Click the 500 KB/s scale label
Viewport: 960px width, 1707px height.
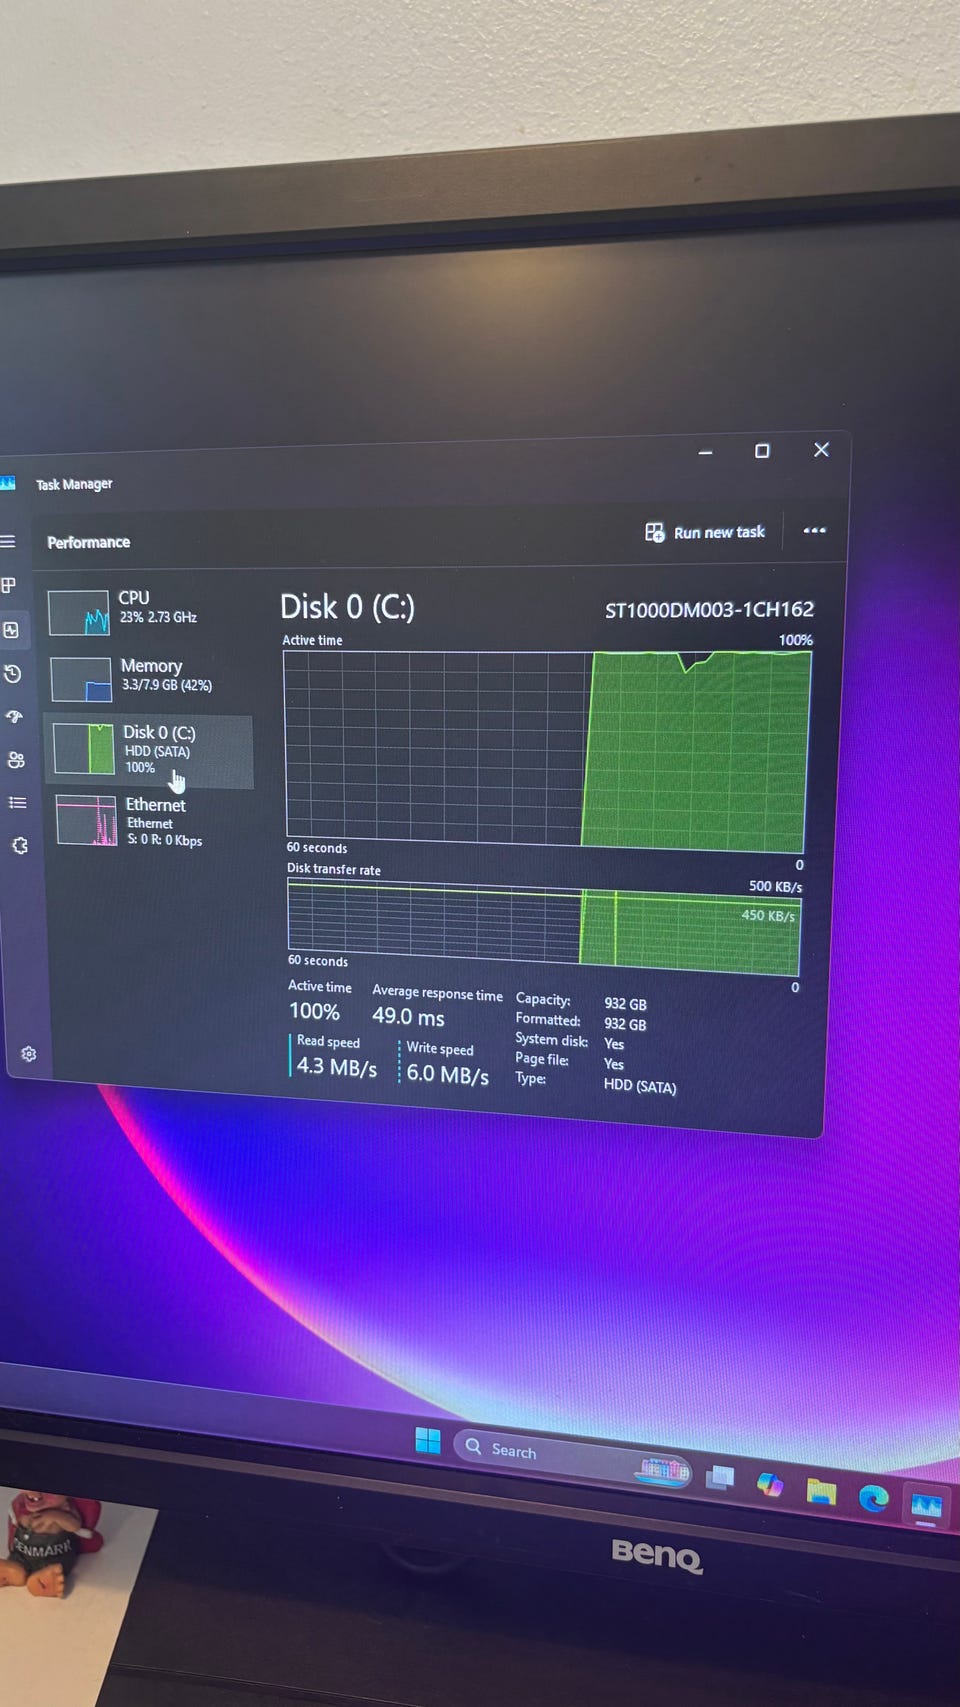point(775,886)
